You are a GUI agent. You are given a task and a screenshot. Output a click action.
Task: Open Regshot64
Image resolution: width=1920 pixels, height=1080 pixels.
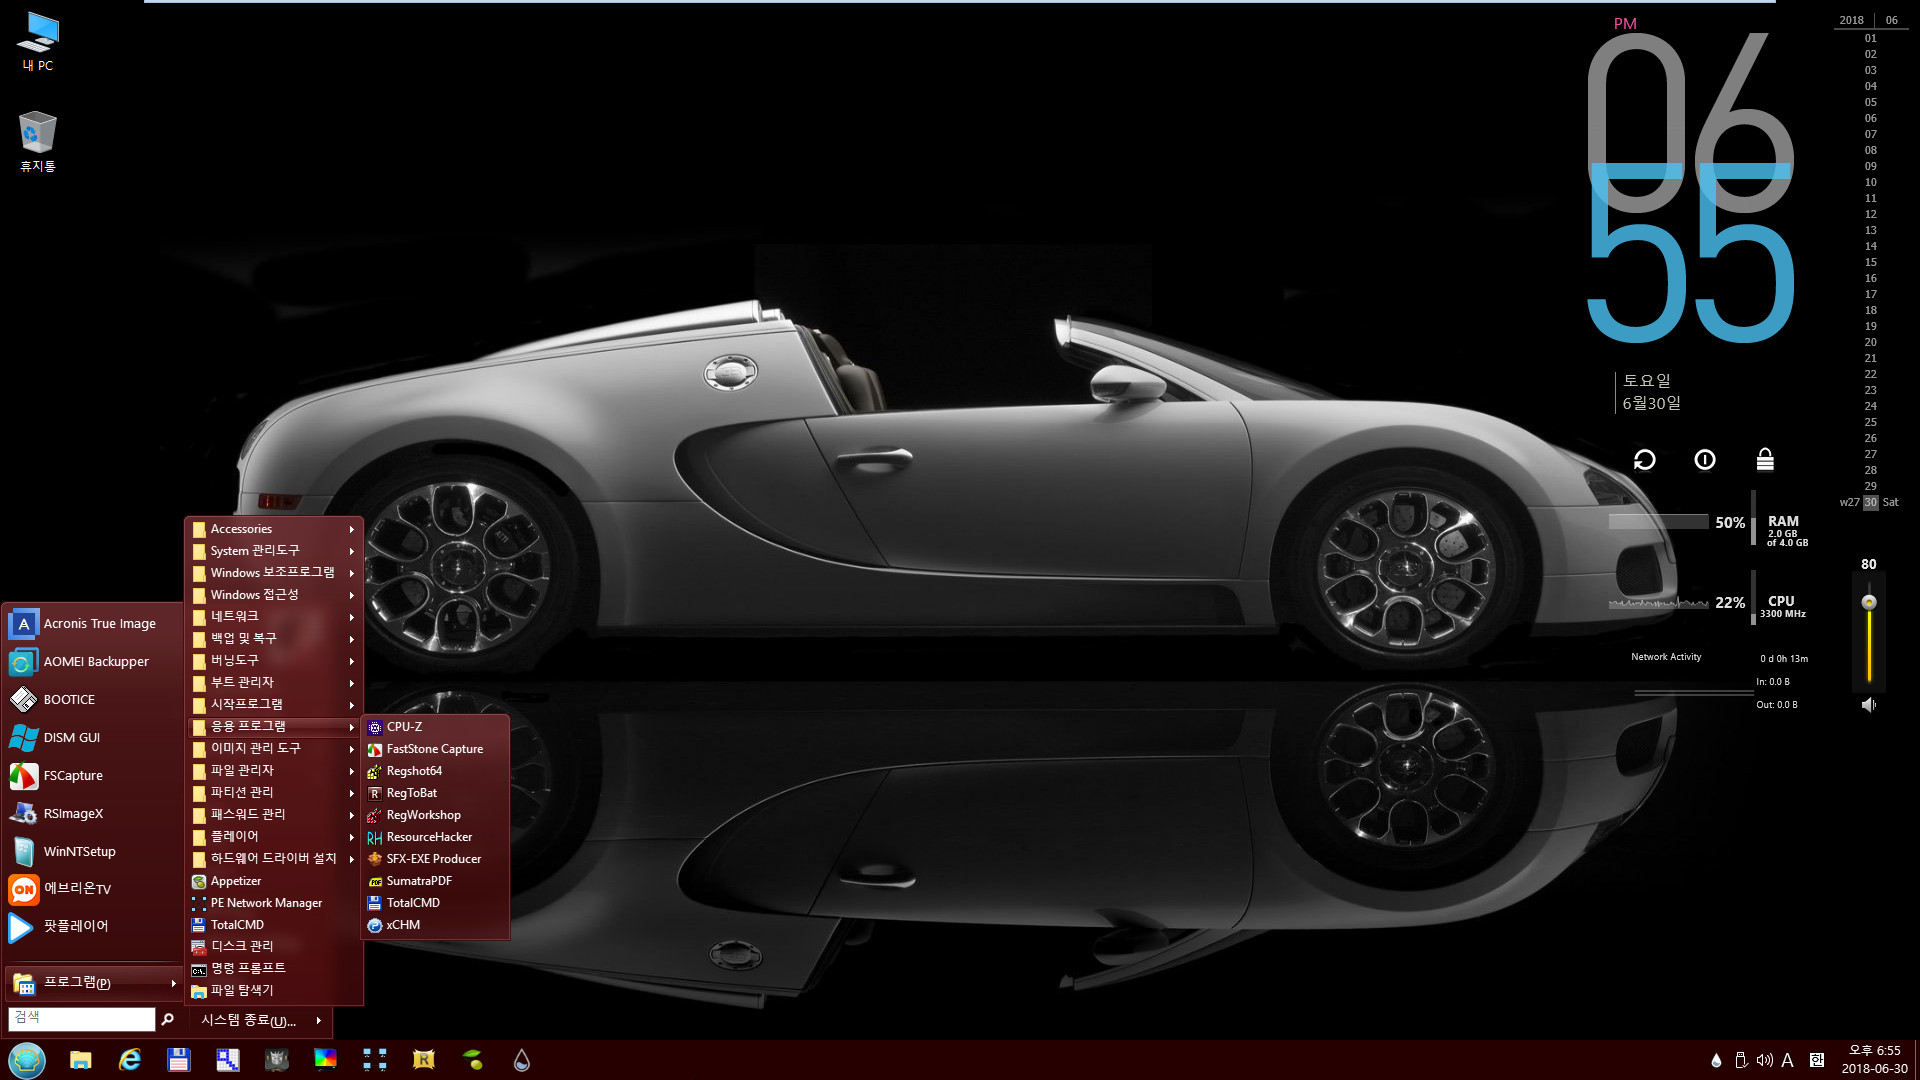pos(435,771)
